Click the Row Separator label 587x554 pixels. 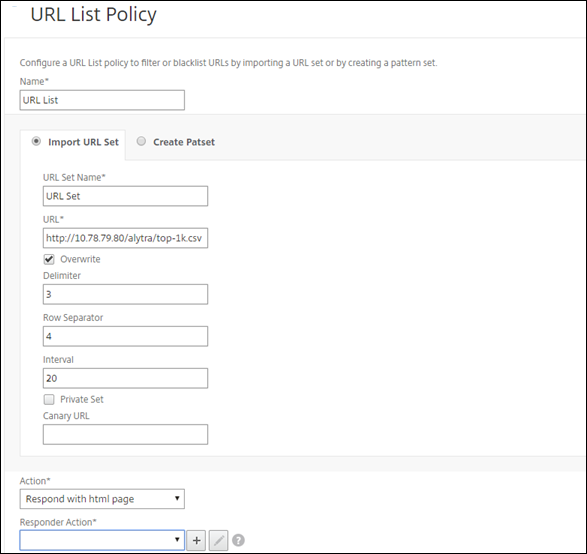73,318
